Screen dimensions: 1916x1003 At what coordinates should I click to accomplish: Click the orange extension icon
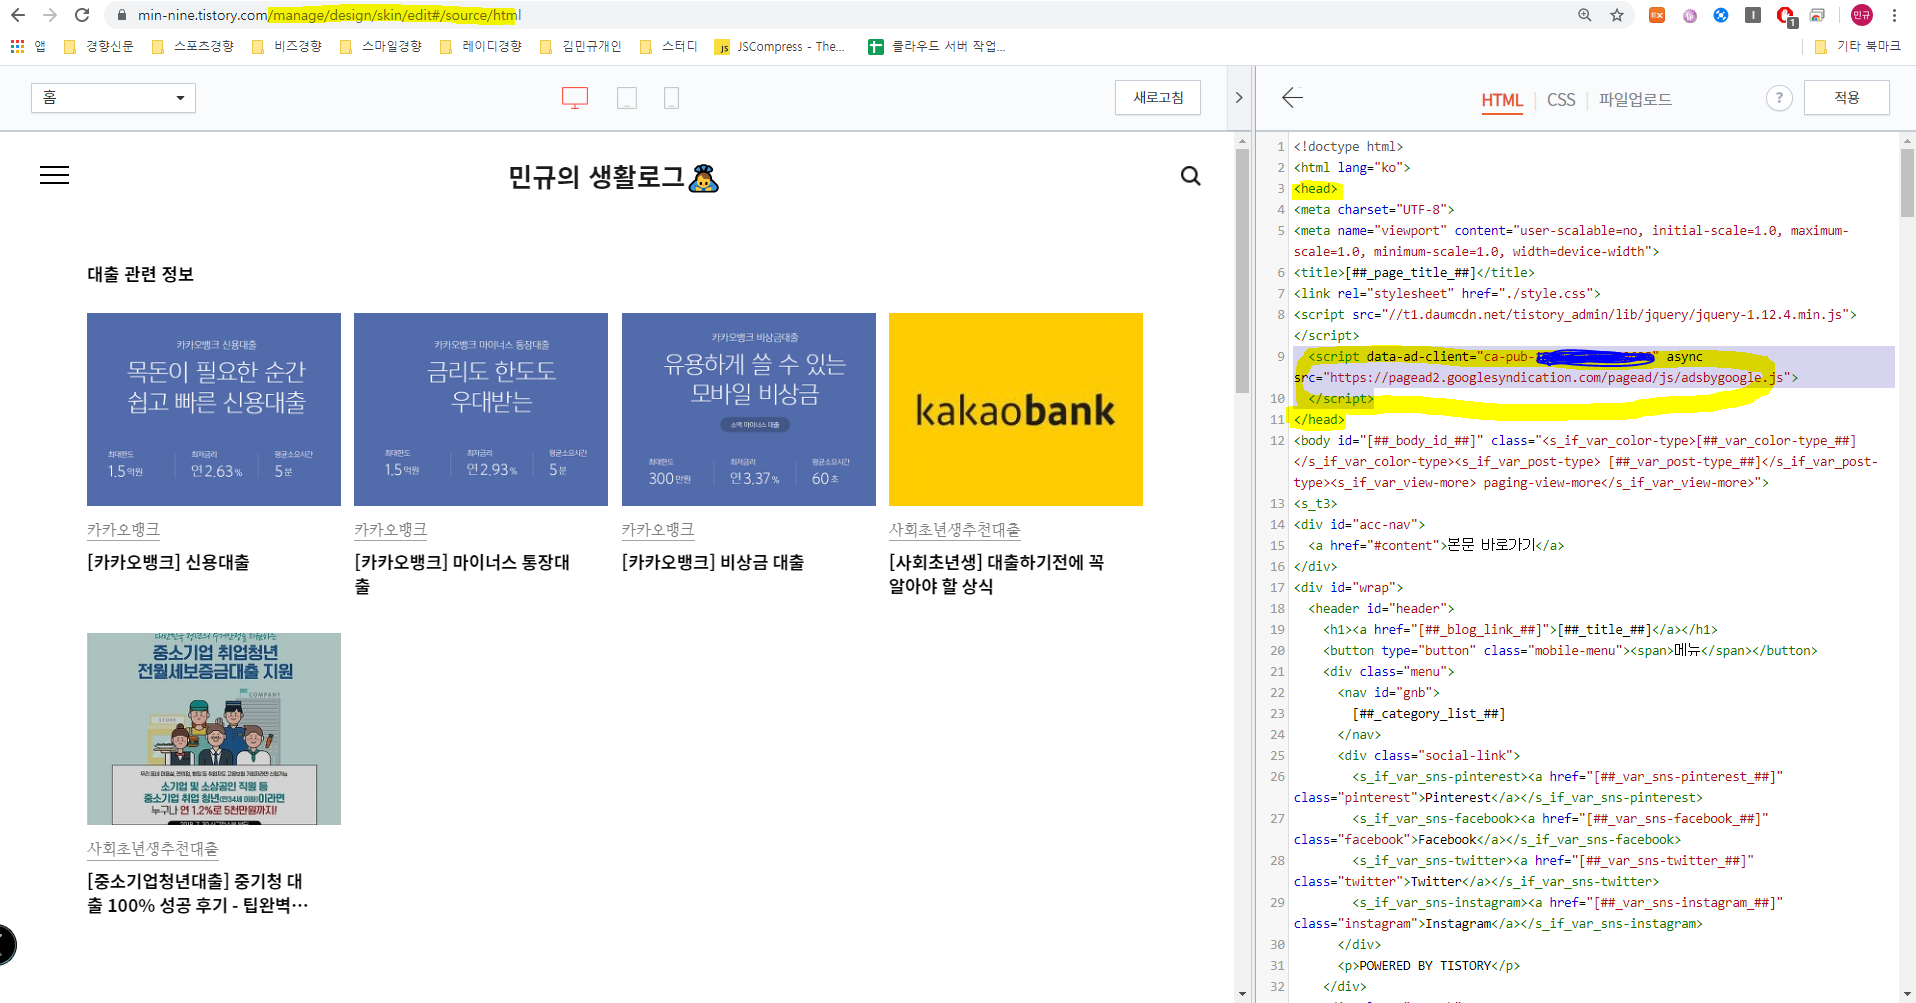click(x=1657, y=15)
